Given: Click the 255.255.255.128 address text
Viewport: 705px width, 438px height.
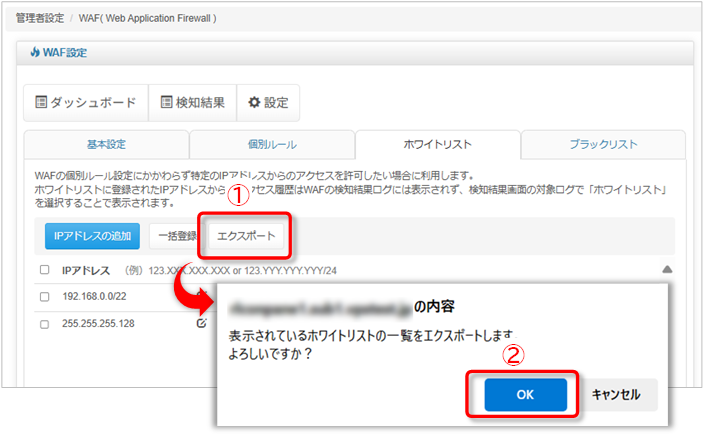Looking at the screenshot, I should 98,323.
